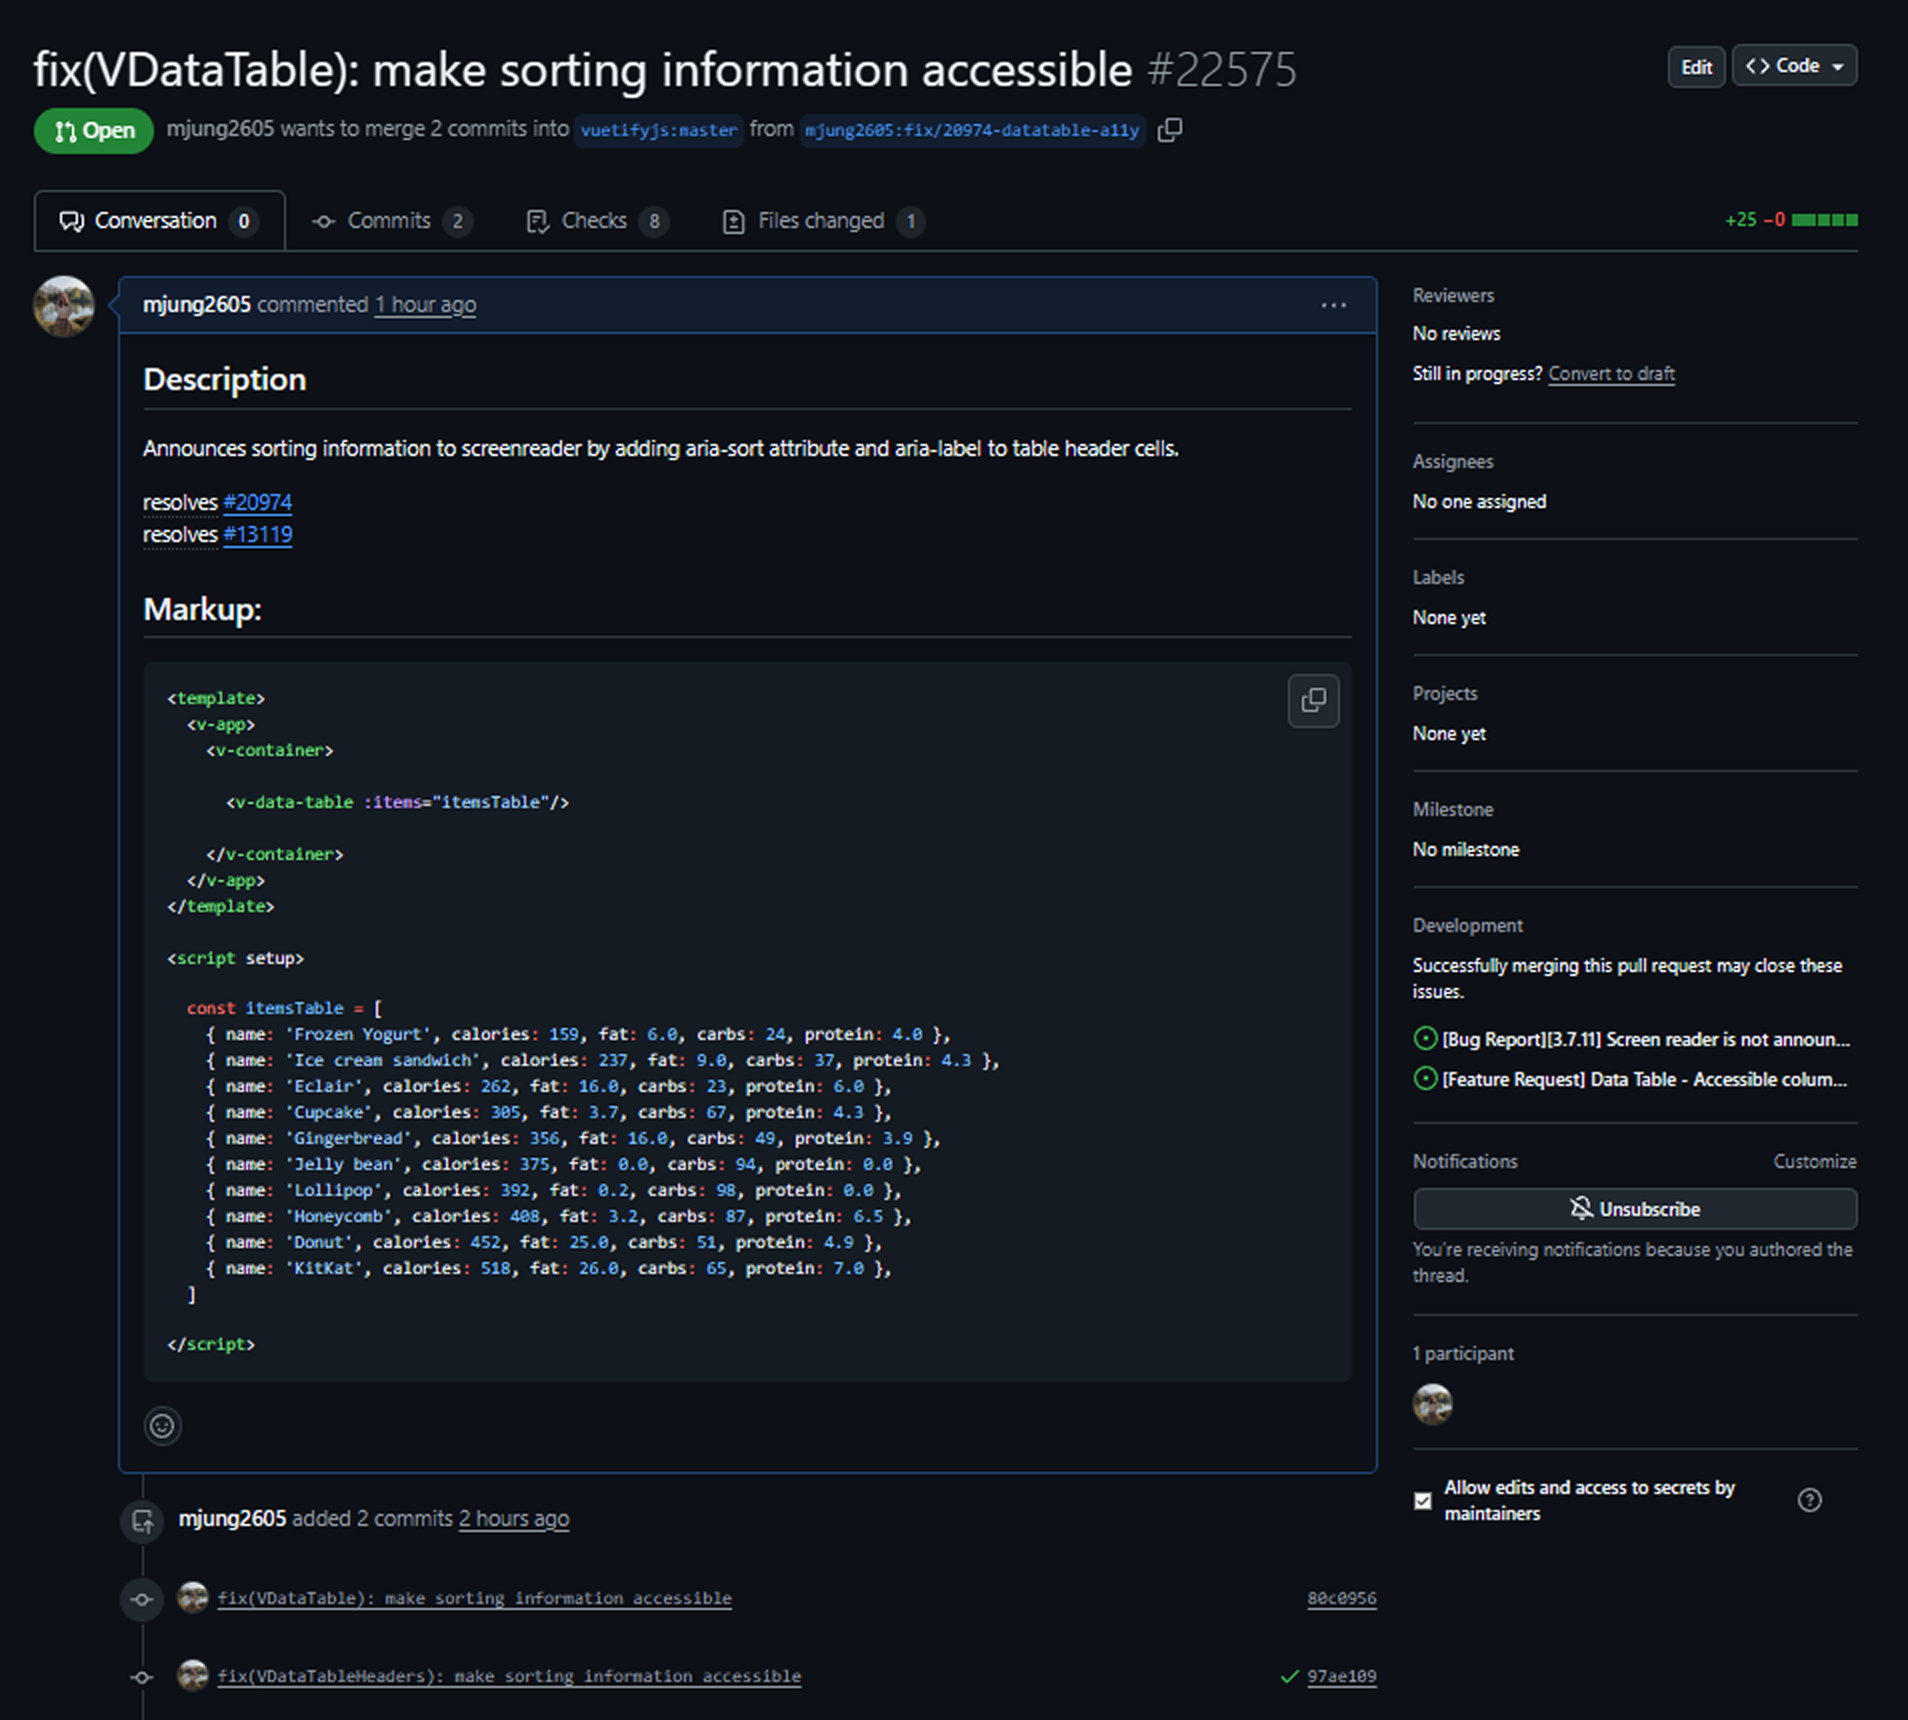The image size is (1908, 1720).
Task: Click participant avatar under 1 participant
Action: tap(1432, 1404)
